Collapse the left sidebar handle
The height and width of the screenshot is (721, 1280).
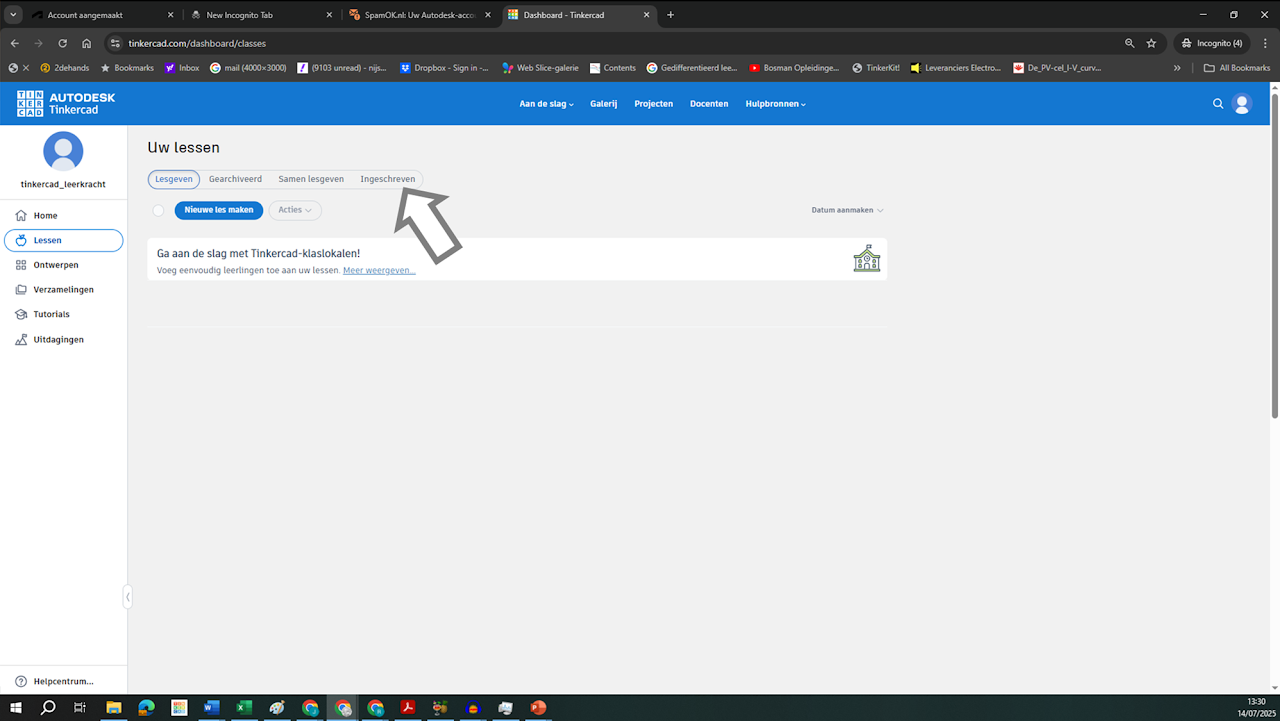click(x=127, y=597)
